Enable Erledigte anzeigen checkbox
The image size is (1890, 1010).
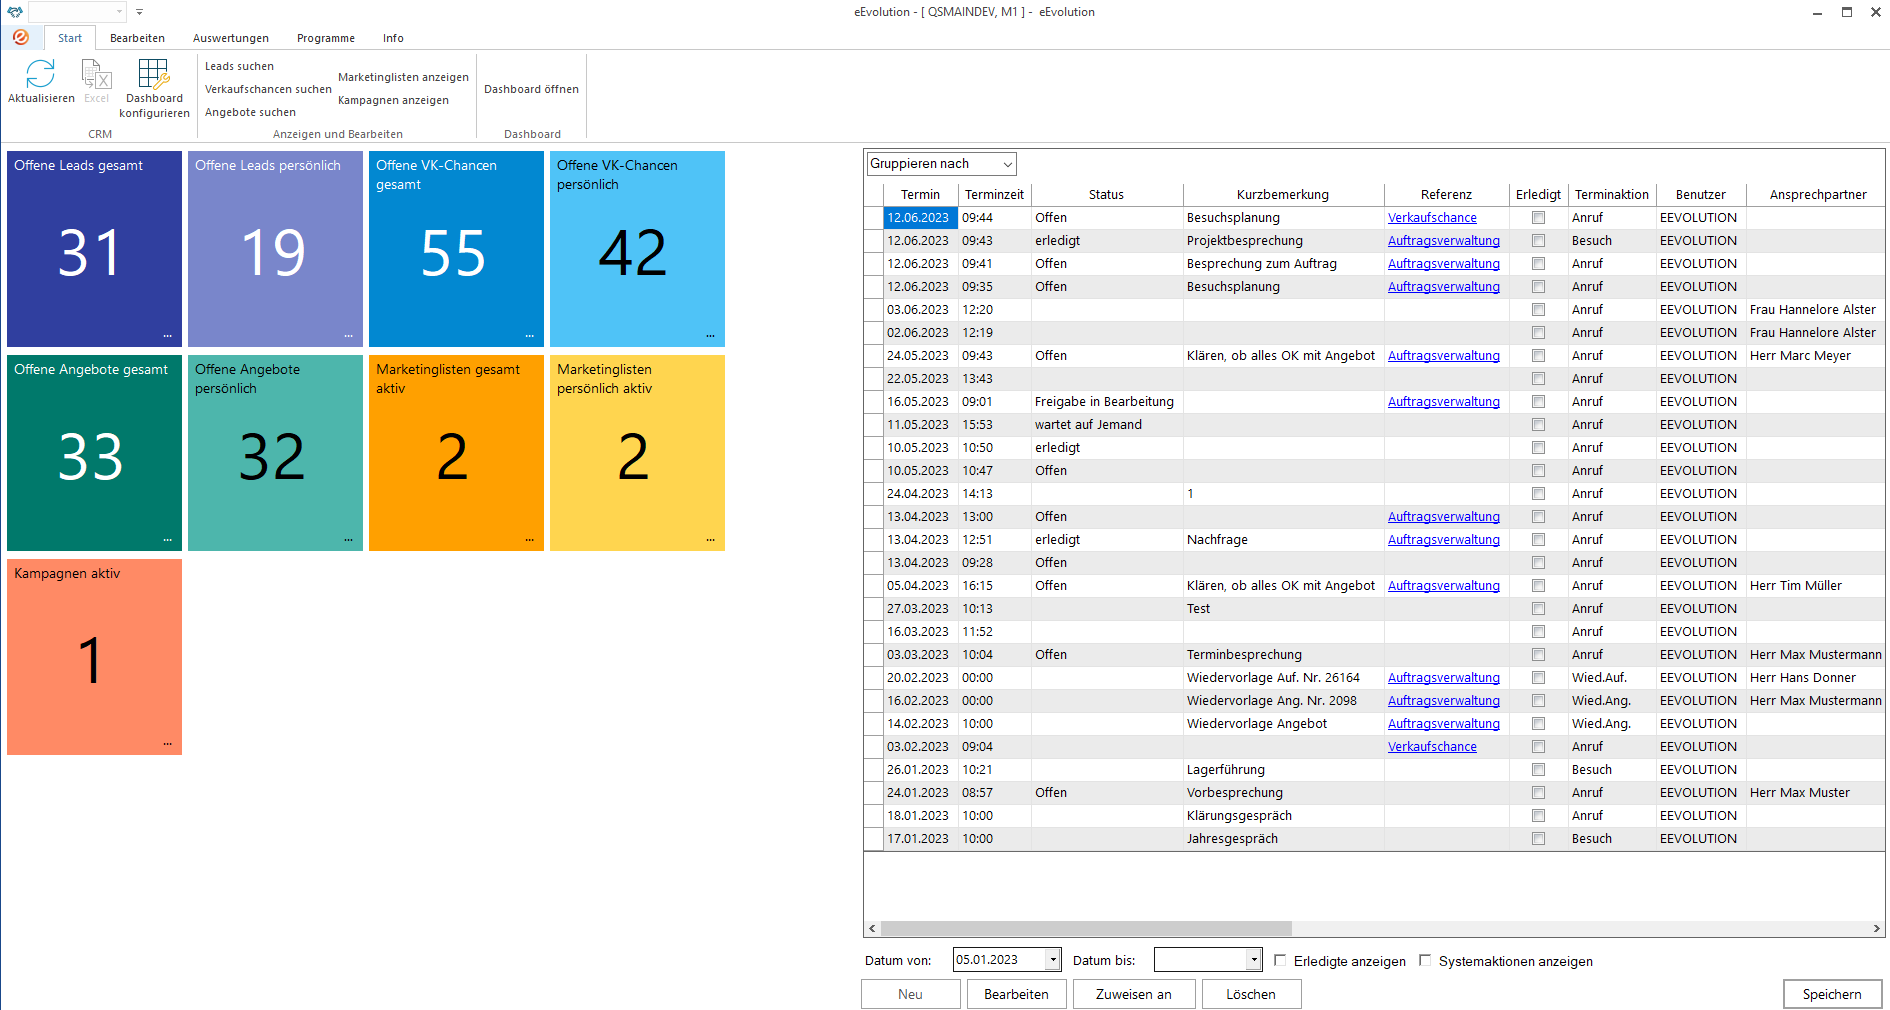point(1280,960)
